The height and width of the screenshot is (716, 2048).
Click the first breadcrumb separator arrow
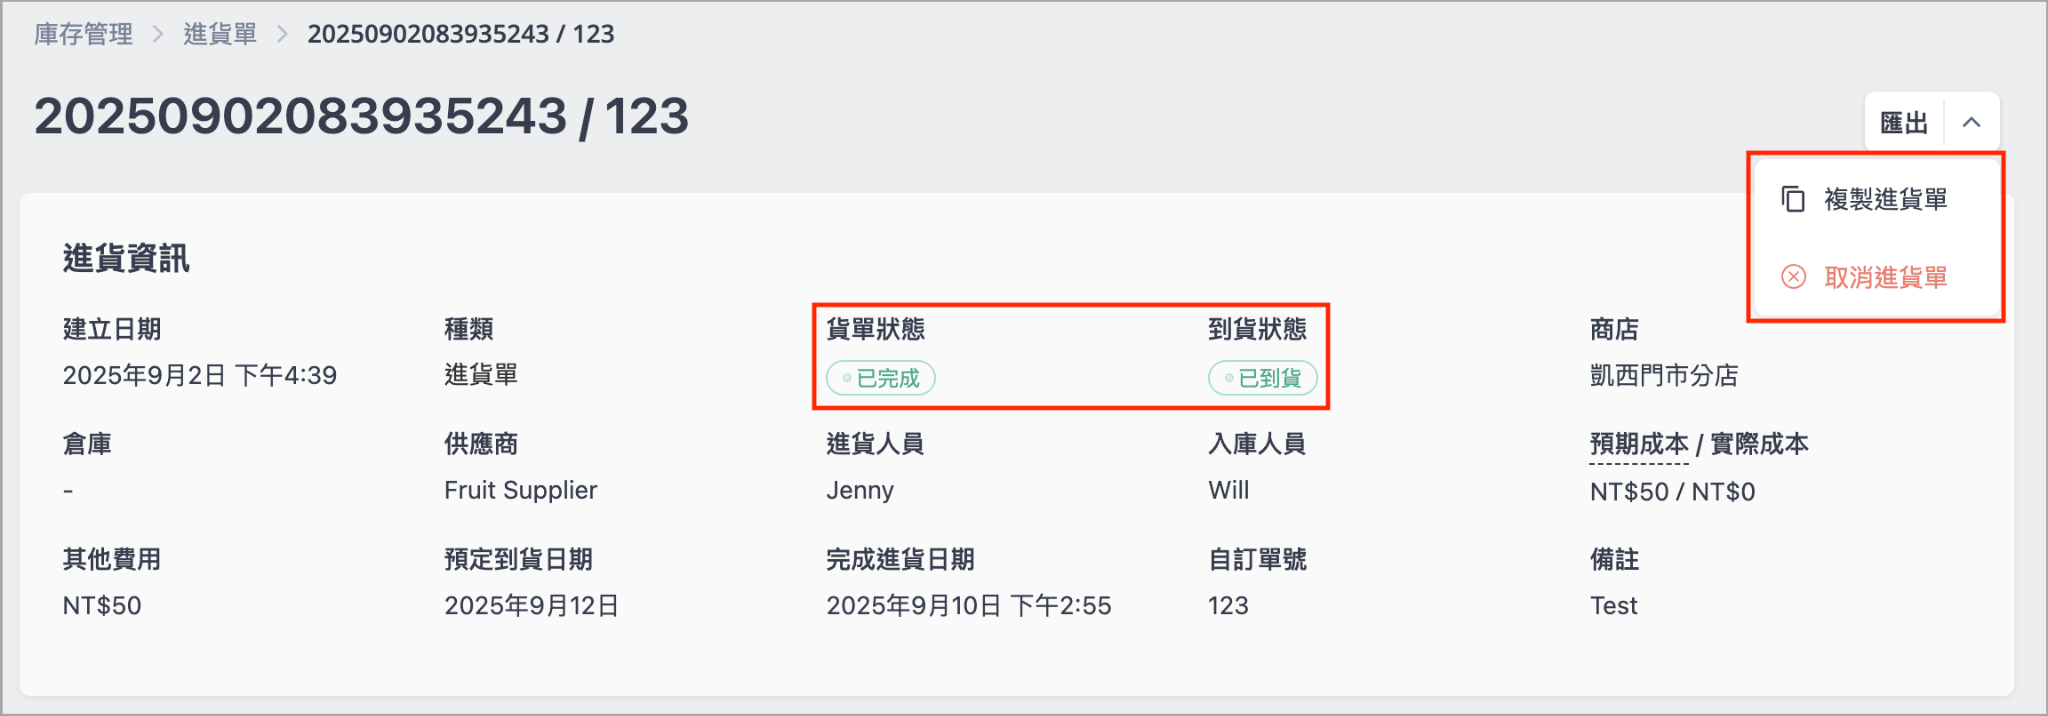(x=158, y=34)
